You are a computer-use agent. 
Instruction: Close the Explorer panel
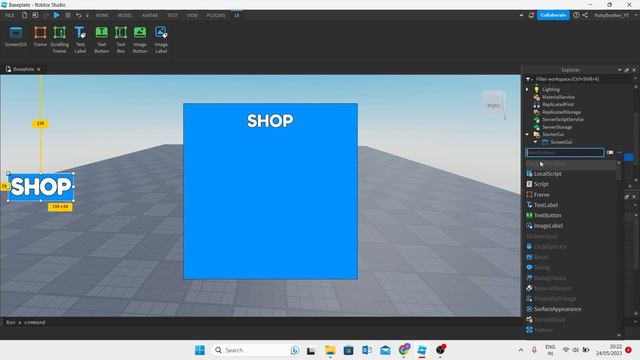point(634,70)
